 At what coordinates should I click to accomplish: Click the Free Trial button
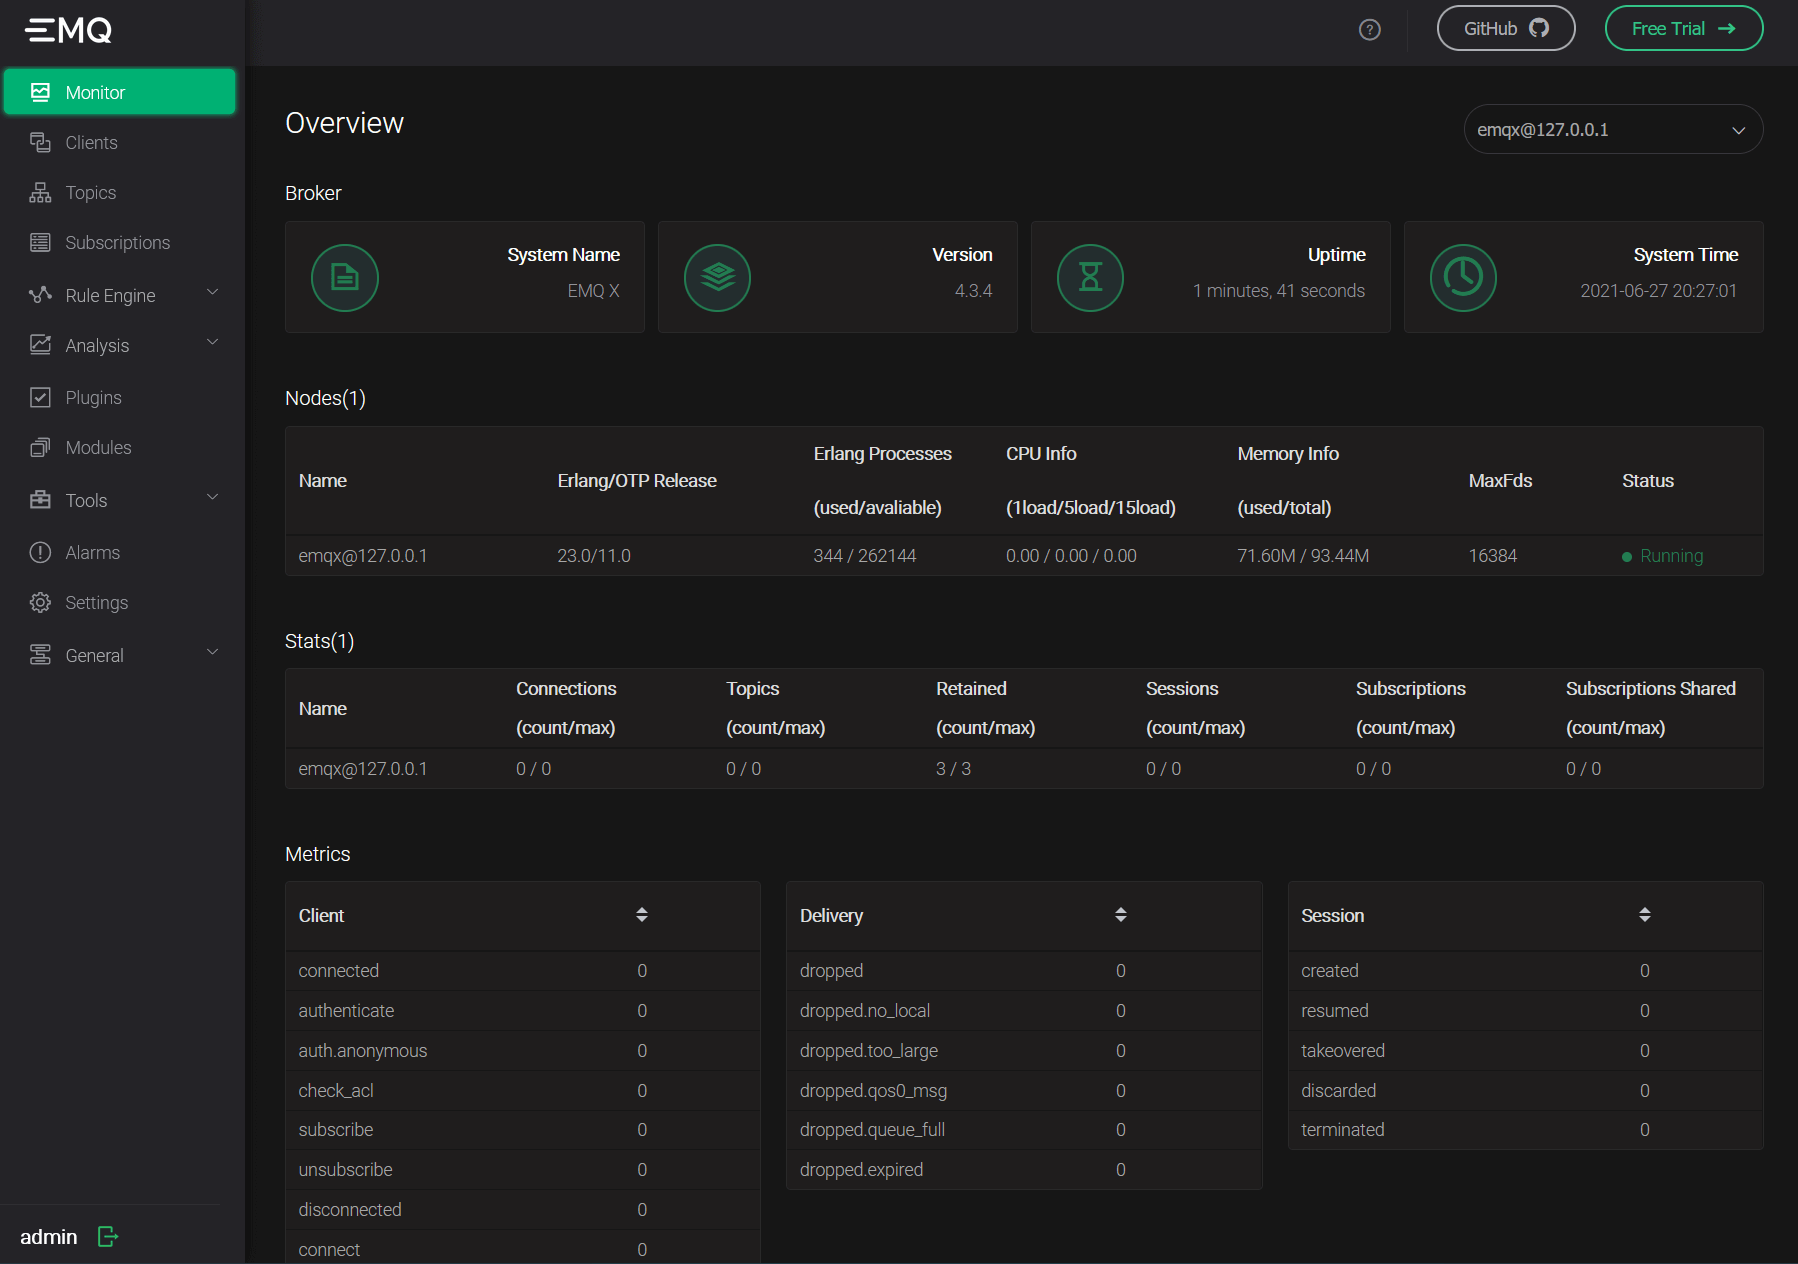1684,29
